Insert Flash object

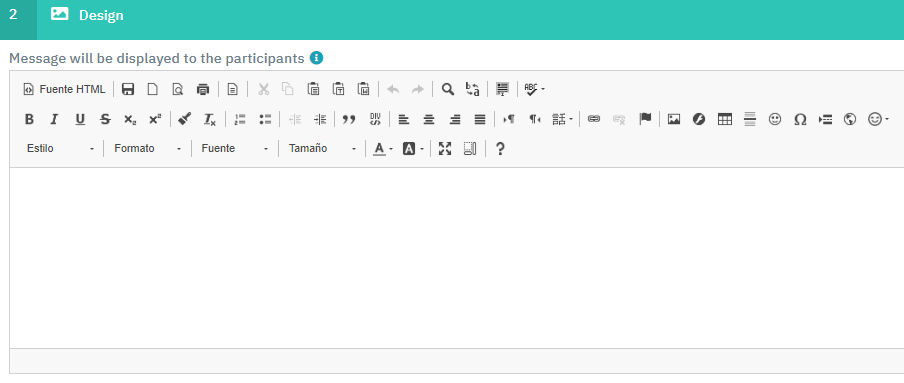coord(699,119)
